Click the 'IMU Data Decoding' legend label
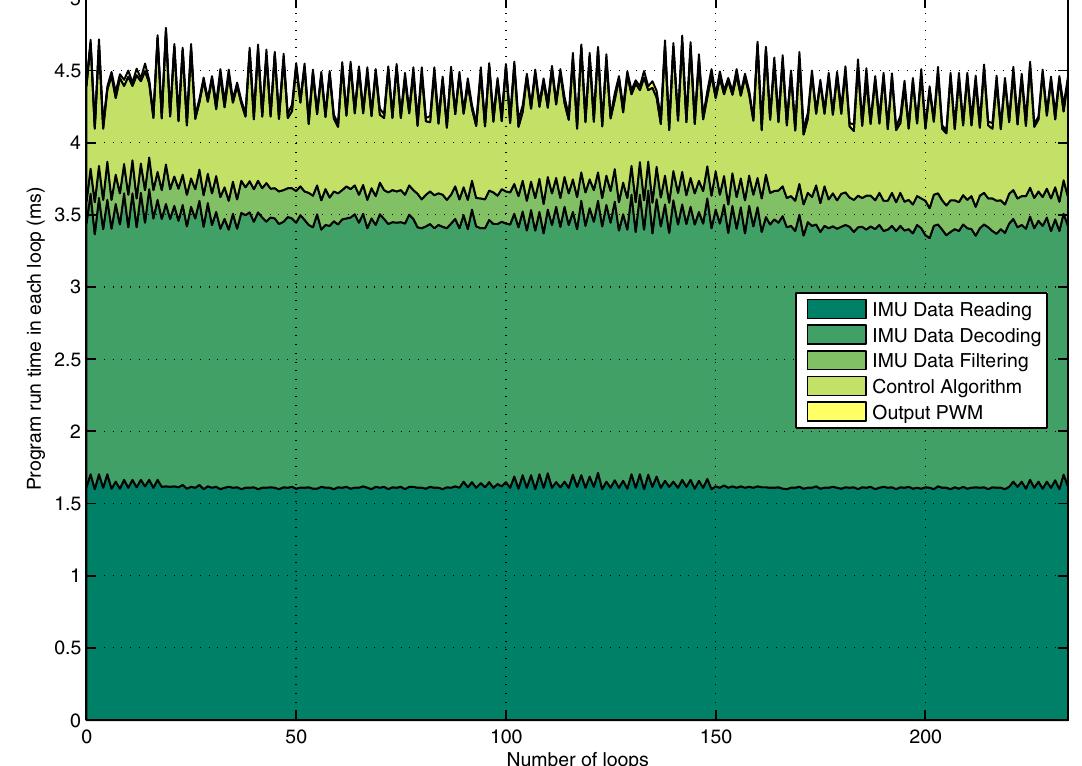The height and width of the screenshot is (766, 1082). [956, 335]
